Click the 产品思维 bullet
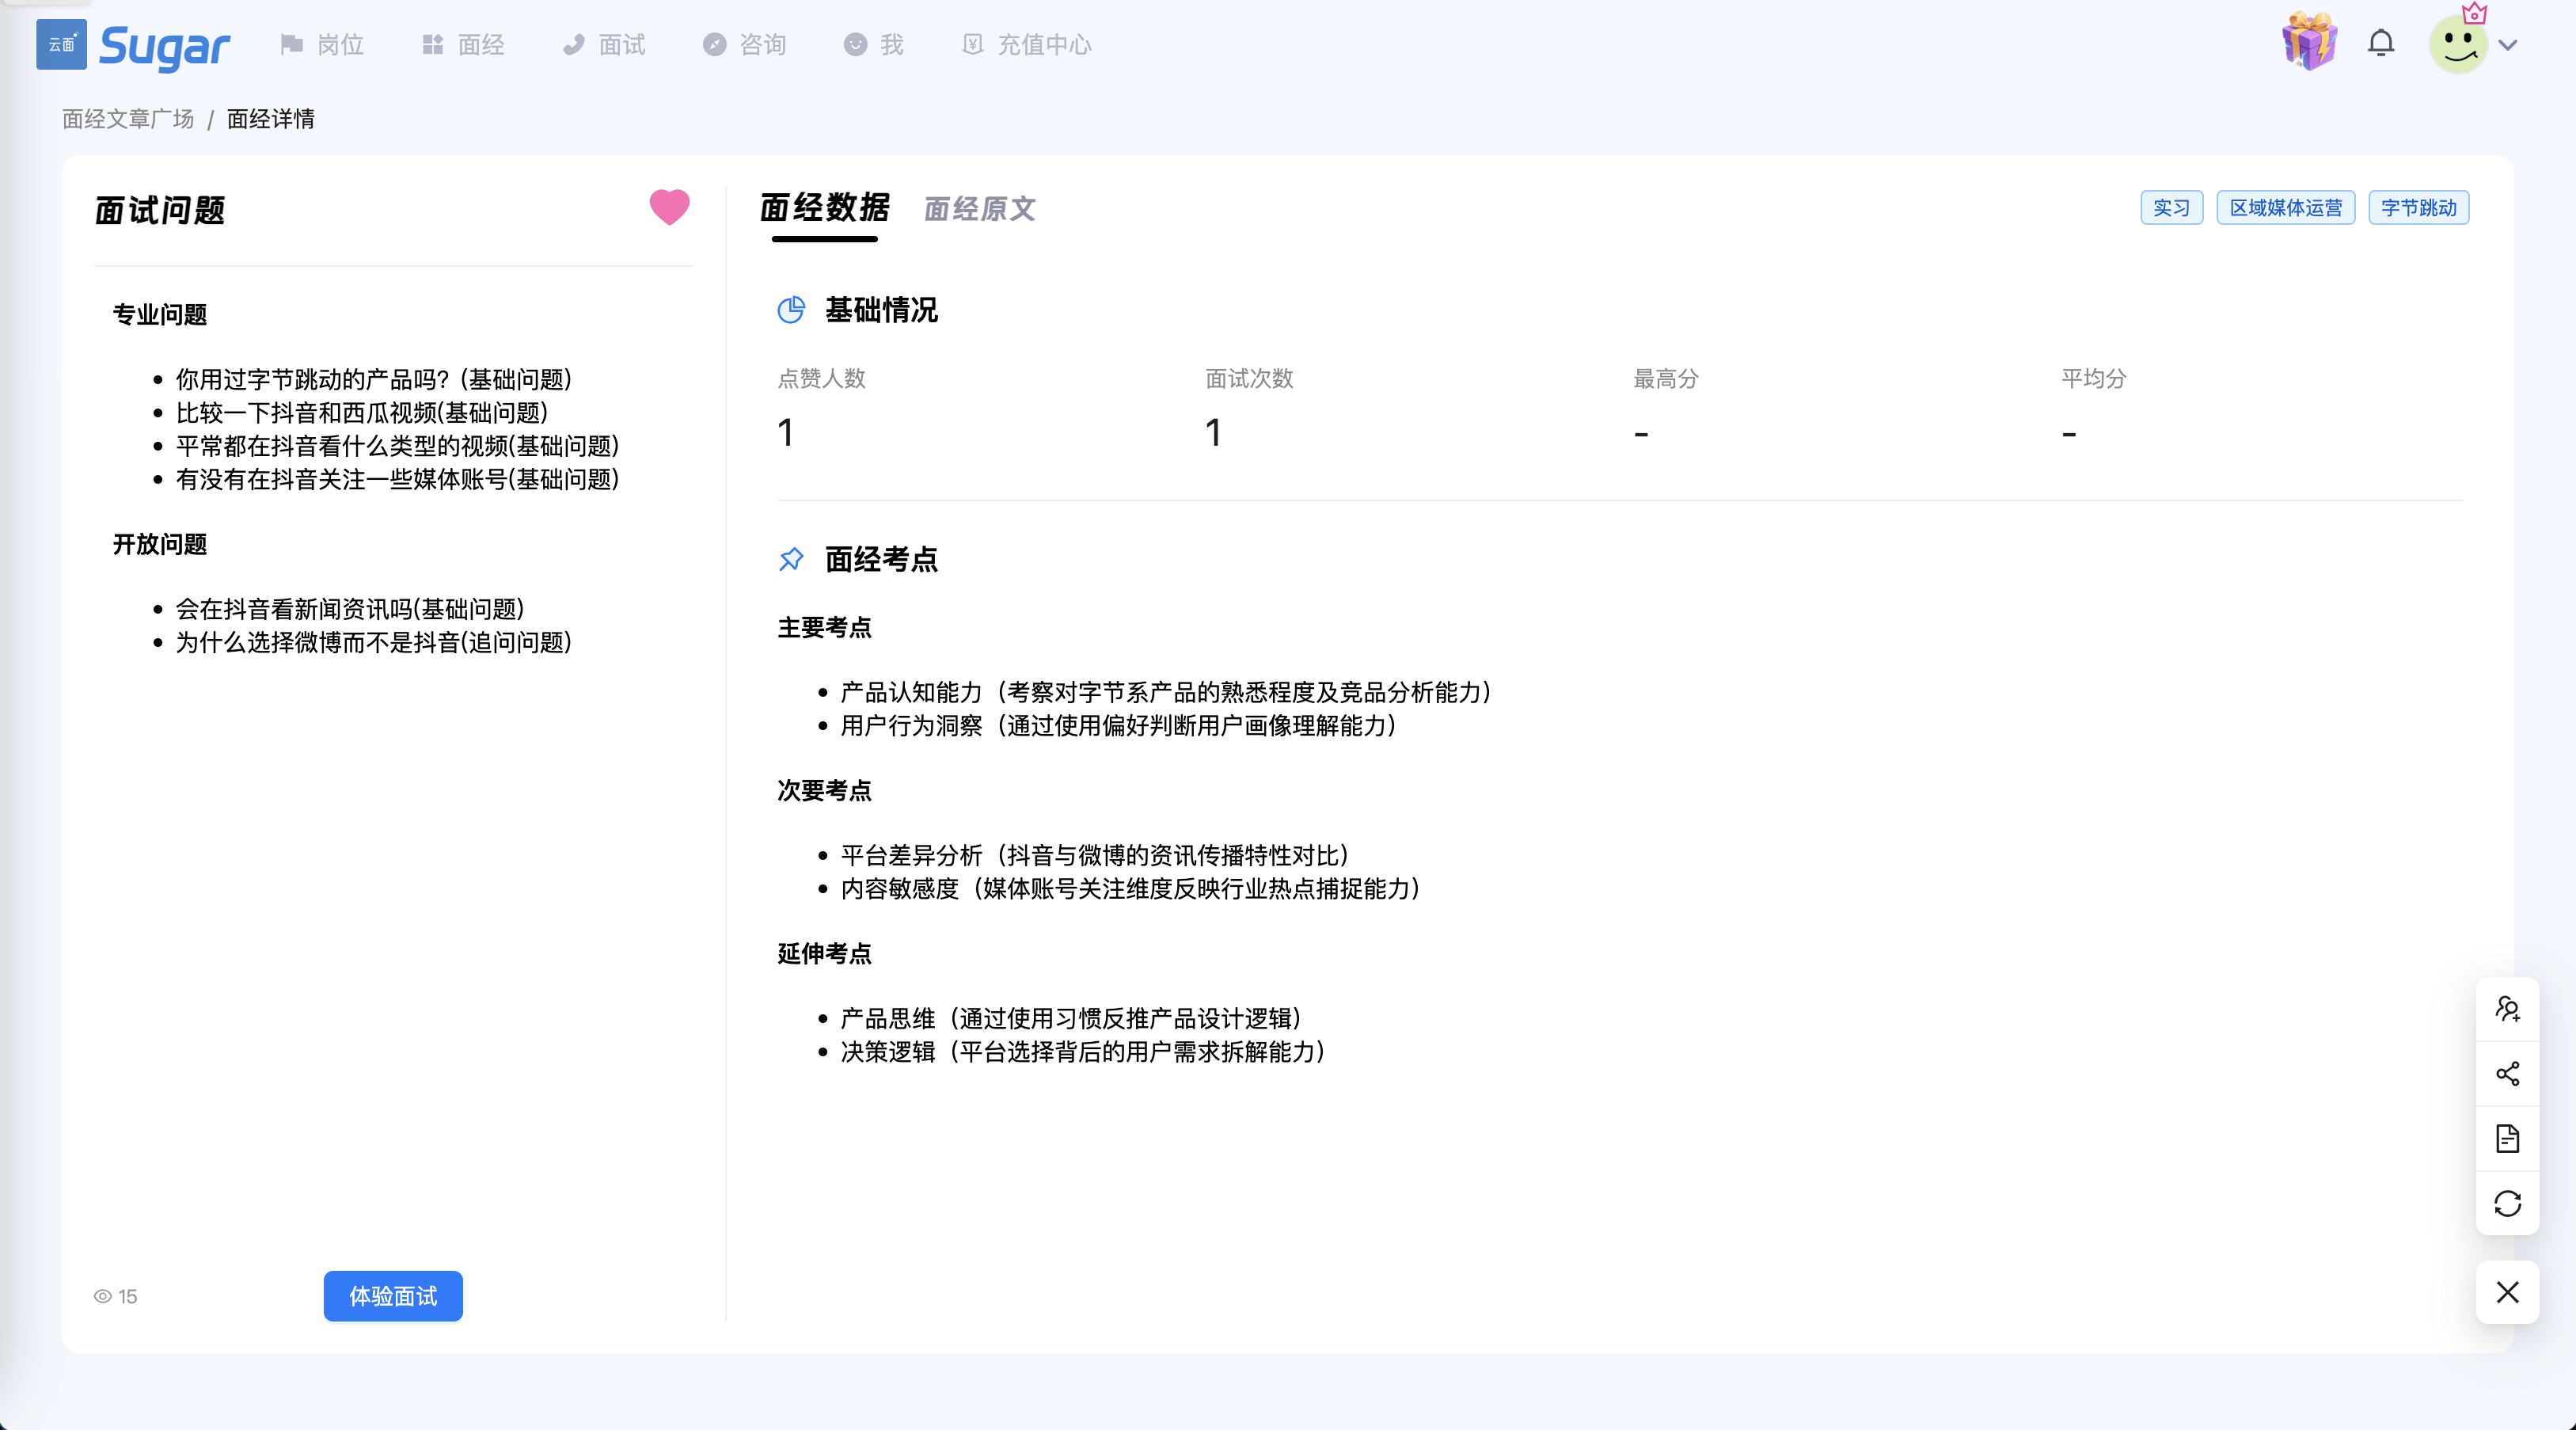 point(1072,1019)
